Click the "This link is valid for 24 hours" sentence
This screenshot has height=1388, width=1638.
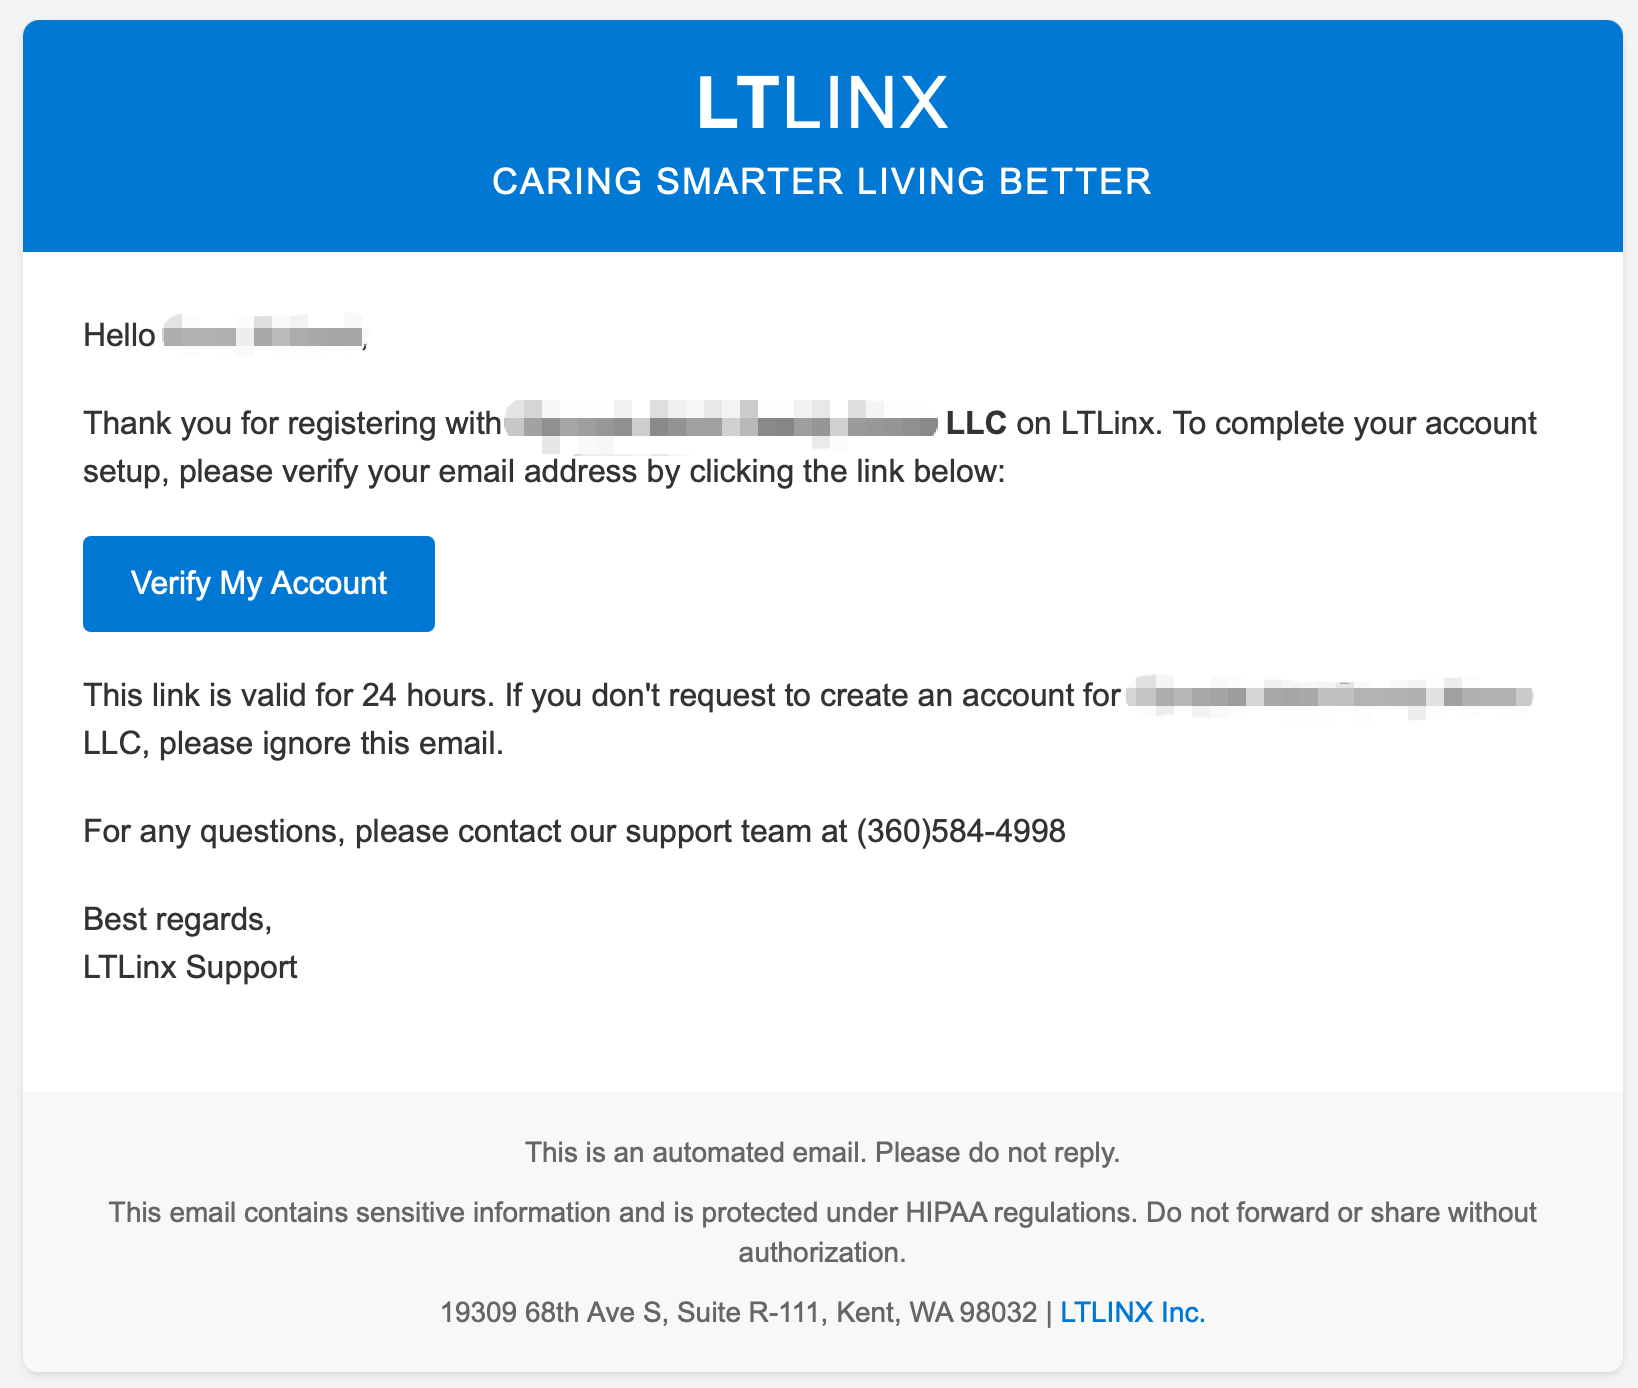[288, 694]
